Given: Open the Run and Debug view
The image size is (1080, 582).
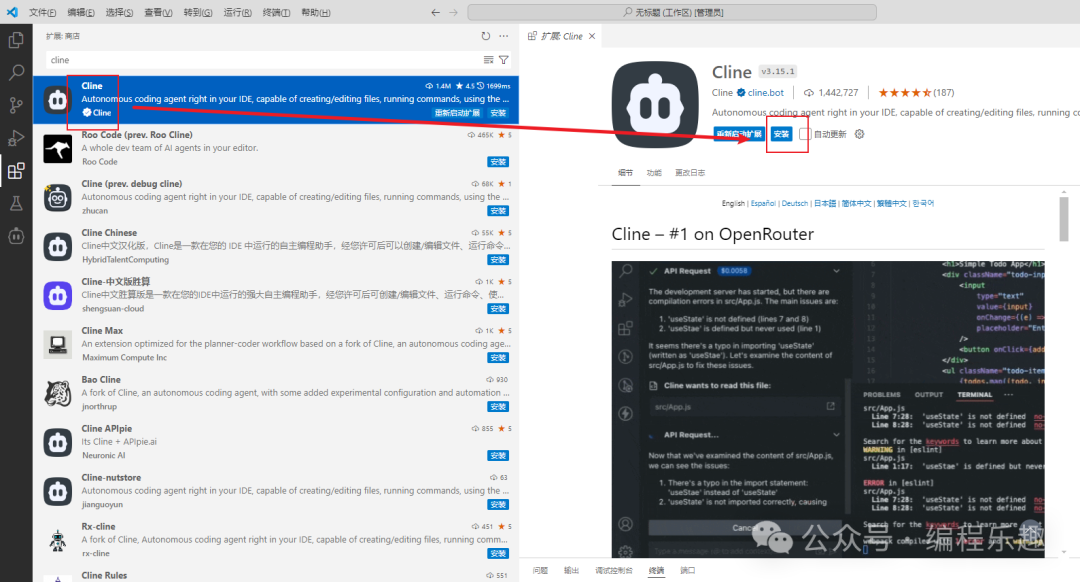Looking at the screenshot, I should point(16,137).
